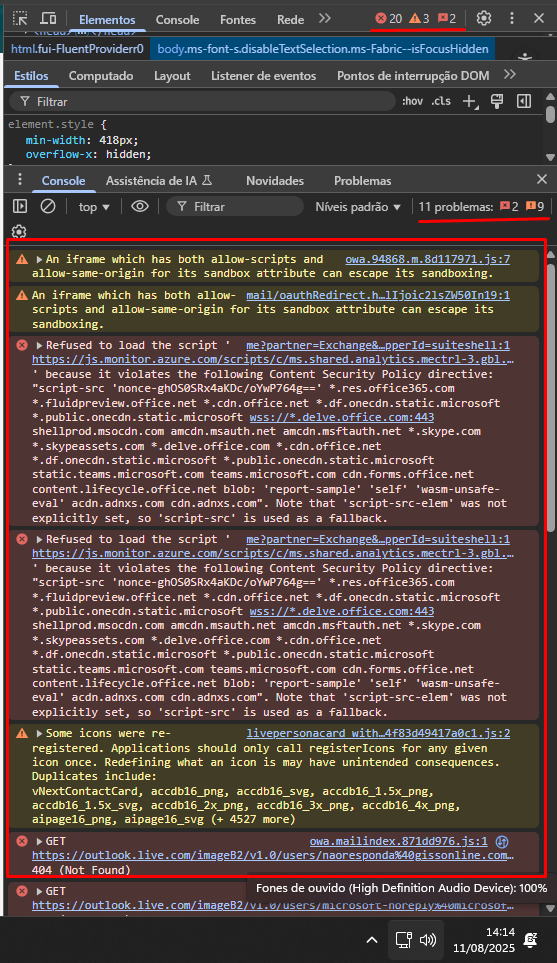Show more DevTools panels chevron next to Rede
This screenshot has width=557, height=963.
[325, 18]
